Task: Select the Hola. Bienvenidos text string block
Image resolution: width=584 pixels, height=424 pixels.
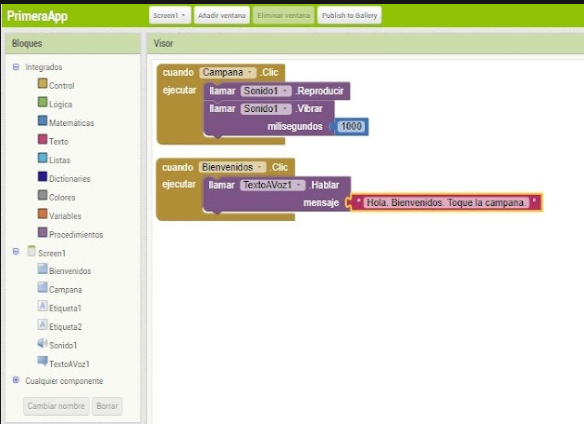Action: pos(446,202)
